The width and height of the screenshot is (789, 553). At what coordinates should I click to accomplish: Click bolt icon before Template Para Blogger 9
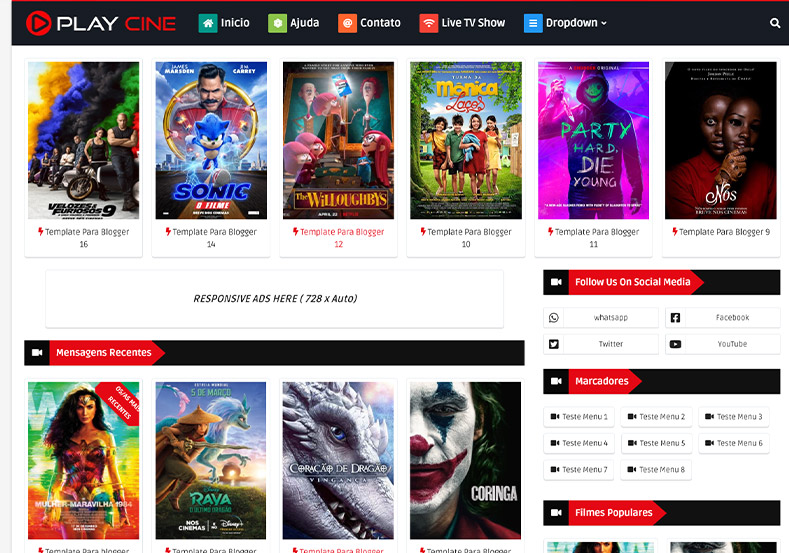[x=675, y=231]
